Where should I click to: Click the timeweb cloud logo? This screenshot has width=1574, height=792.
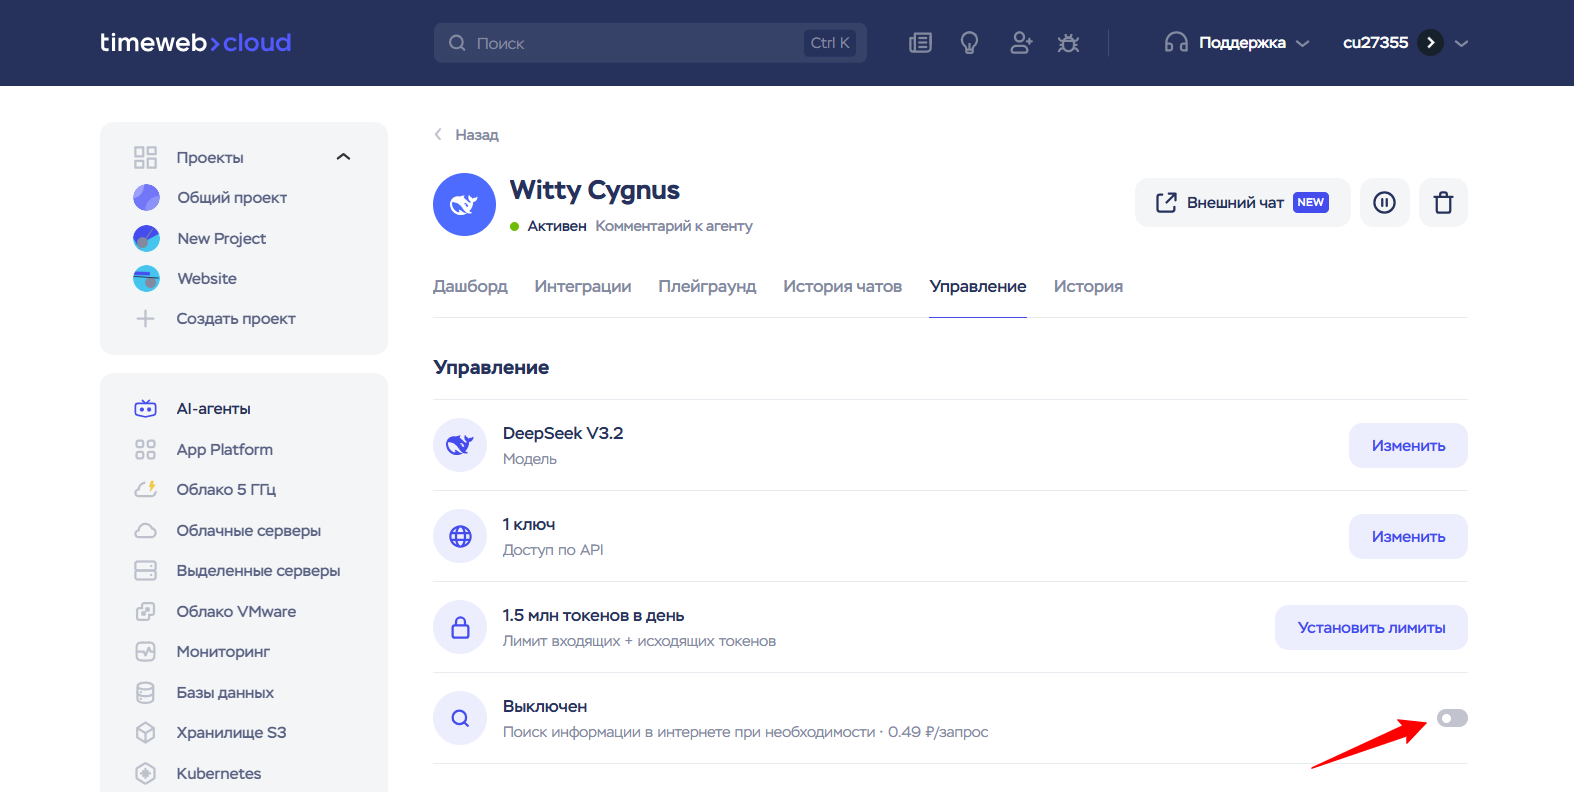(196, 43)
